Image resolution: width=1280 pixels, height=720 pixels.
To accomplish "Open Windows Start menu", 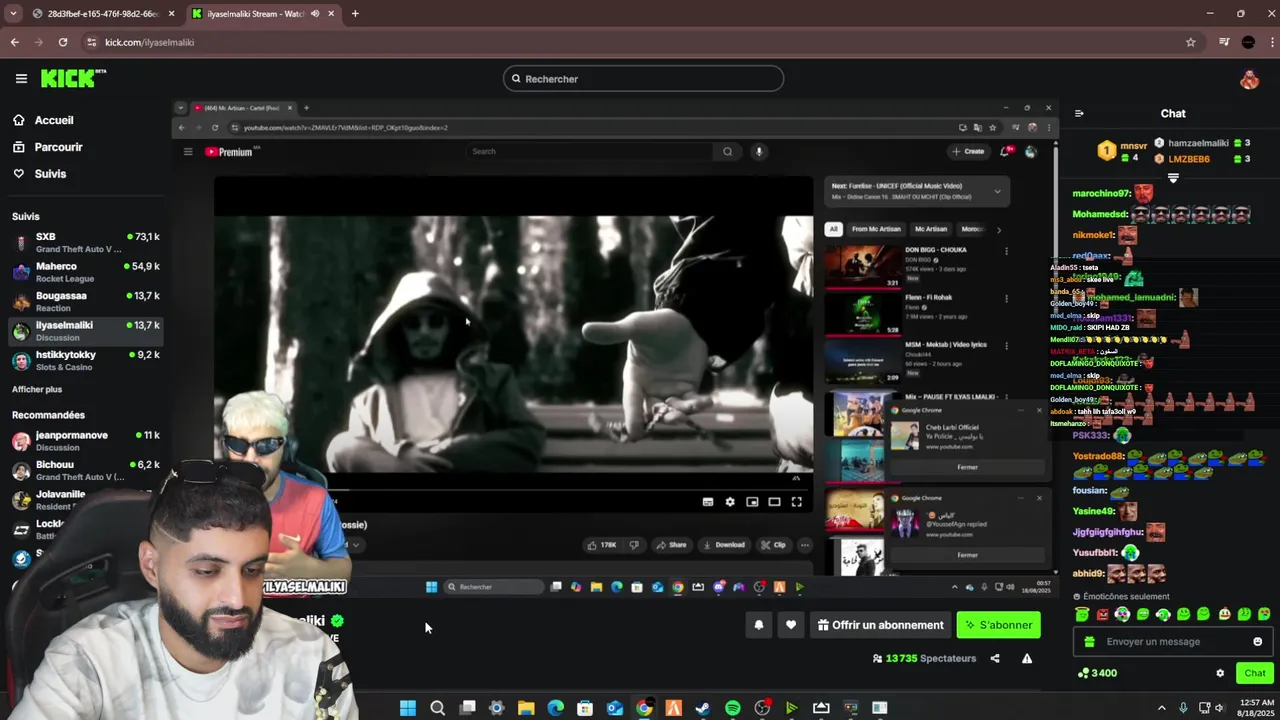I will pyautogui.click(x=408, y=708).
